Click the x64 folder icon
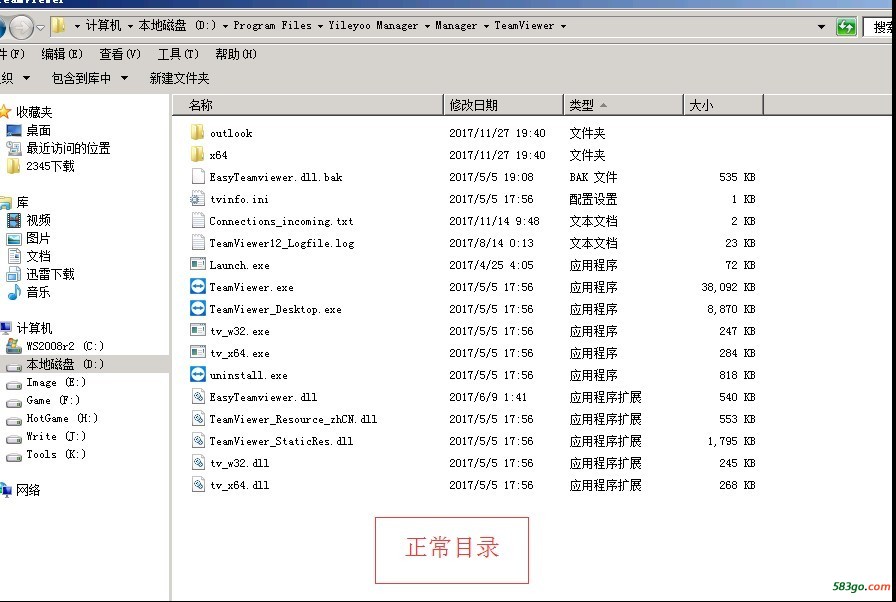Image resolution: width=896 pixels, height=602 pixels. 197,154
